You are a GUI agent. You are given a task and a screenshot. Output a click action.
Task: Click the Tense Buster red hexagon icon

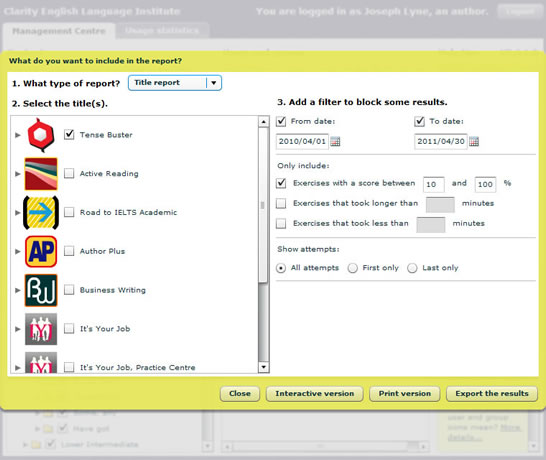coord(41,135)
